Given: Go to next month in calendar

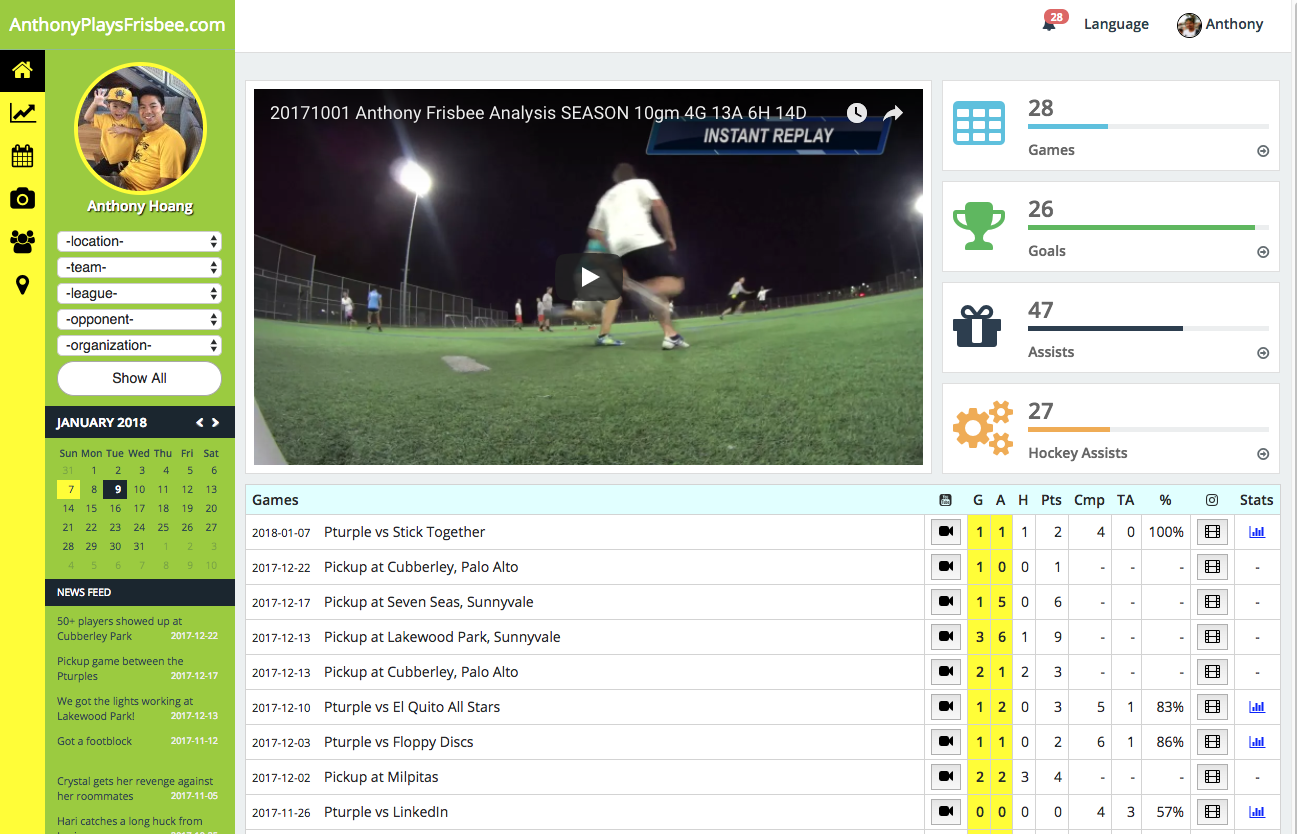Looking at the screenshot, I should tap(215, 423).
